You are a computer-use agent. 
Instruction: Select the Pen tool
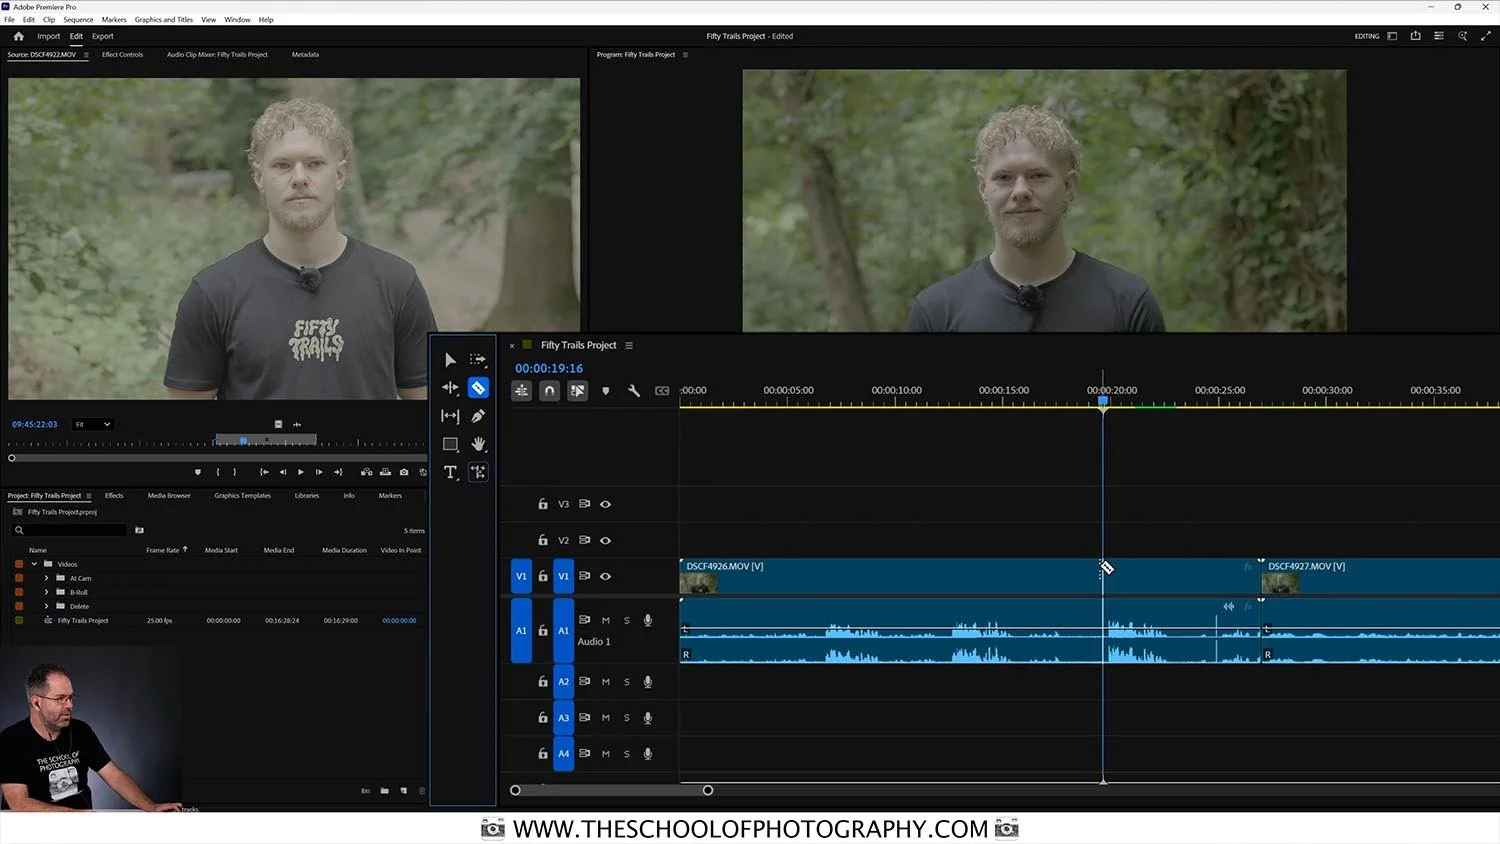click(478, 416)
